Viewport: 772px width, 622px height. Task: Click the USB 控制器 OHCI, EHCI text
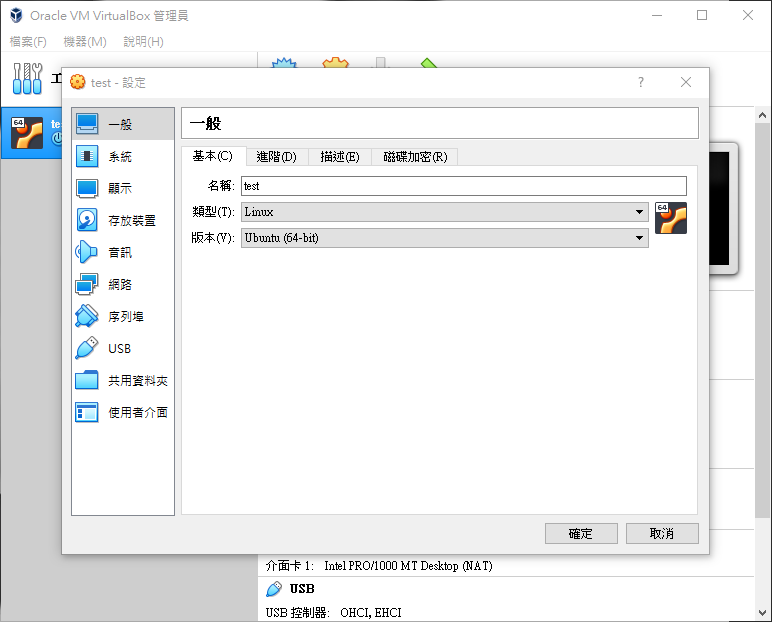tap(333, 613)
